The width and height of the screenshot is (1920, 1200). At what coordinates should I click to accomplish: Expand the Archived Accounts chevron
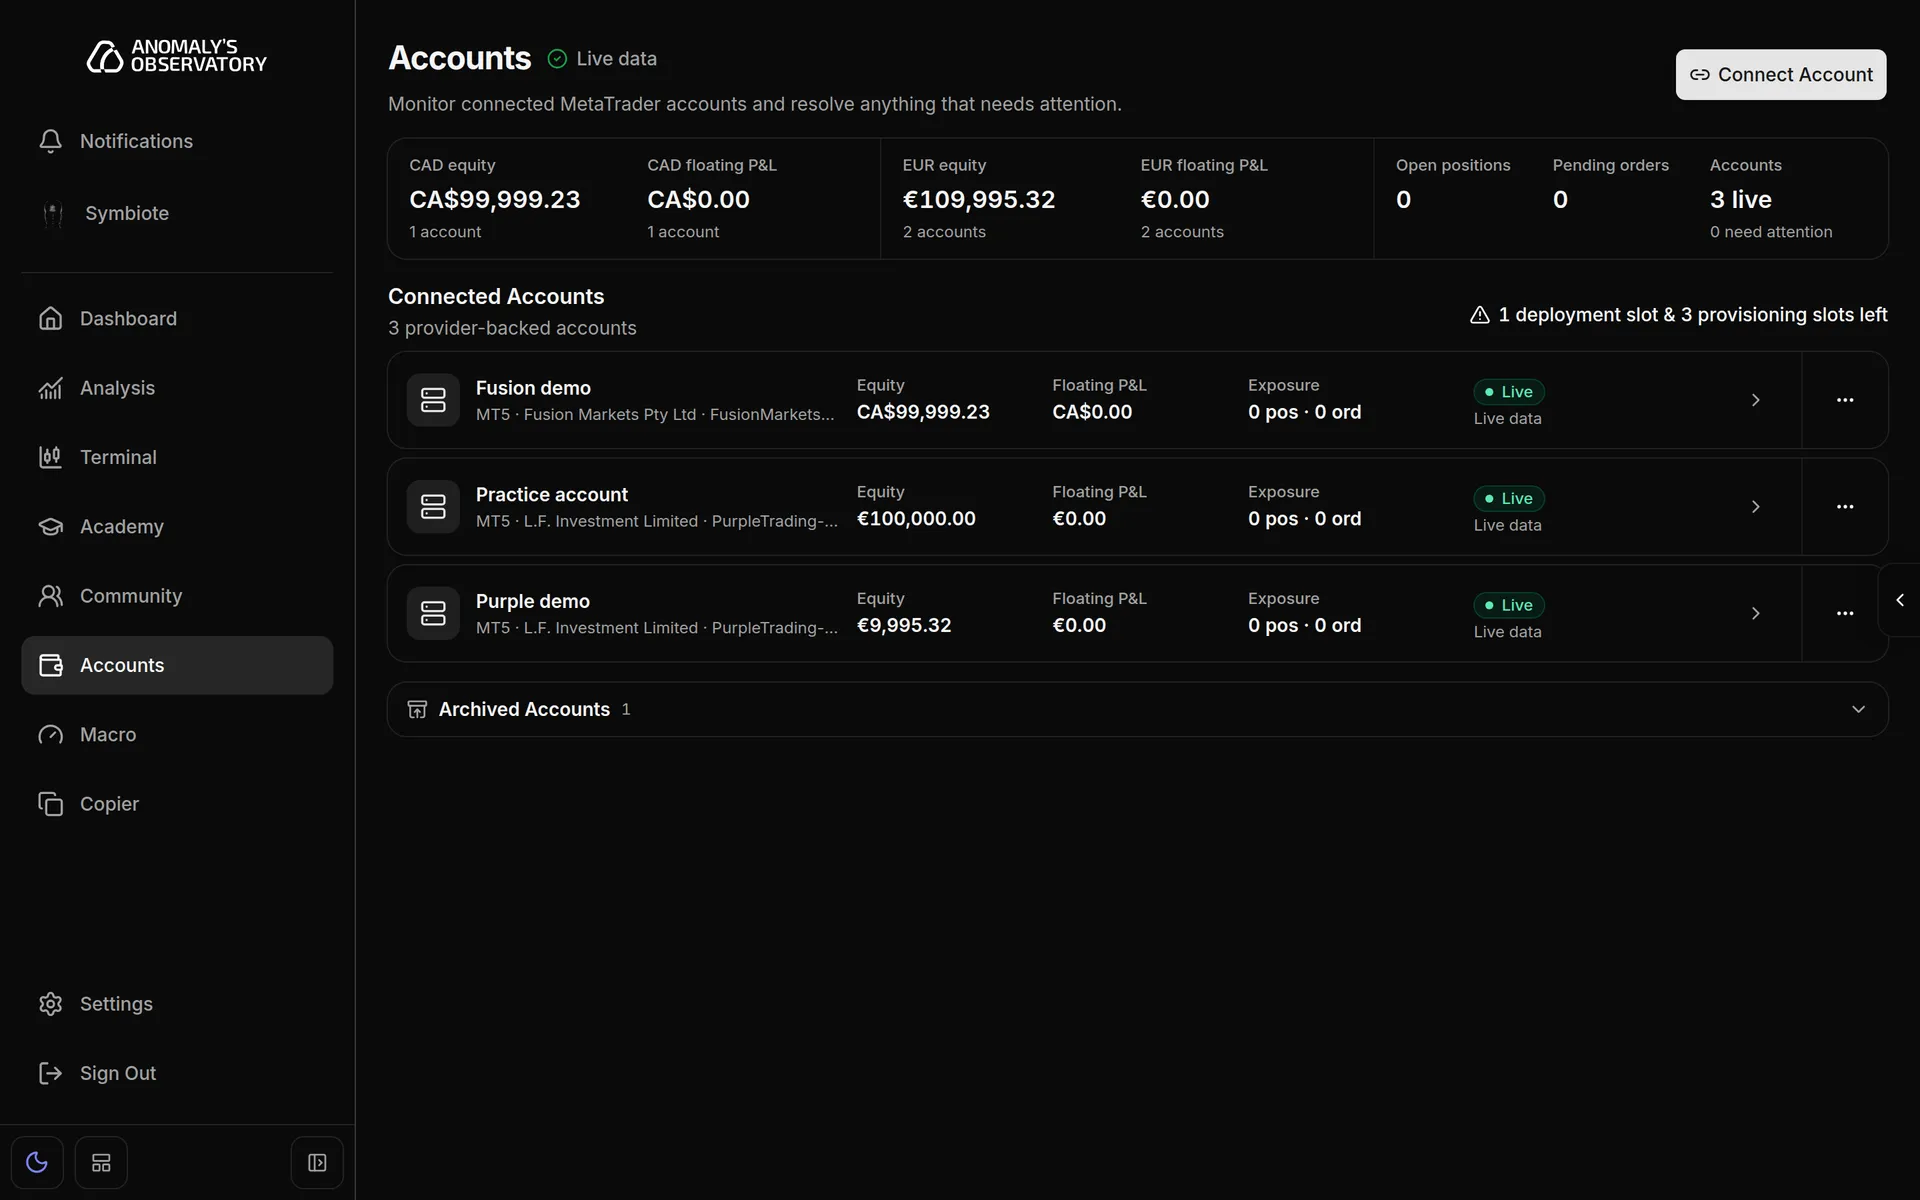[1858, 709]
